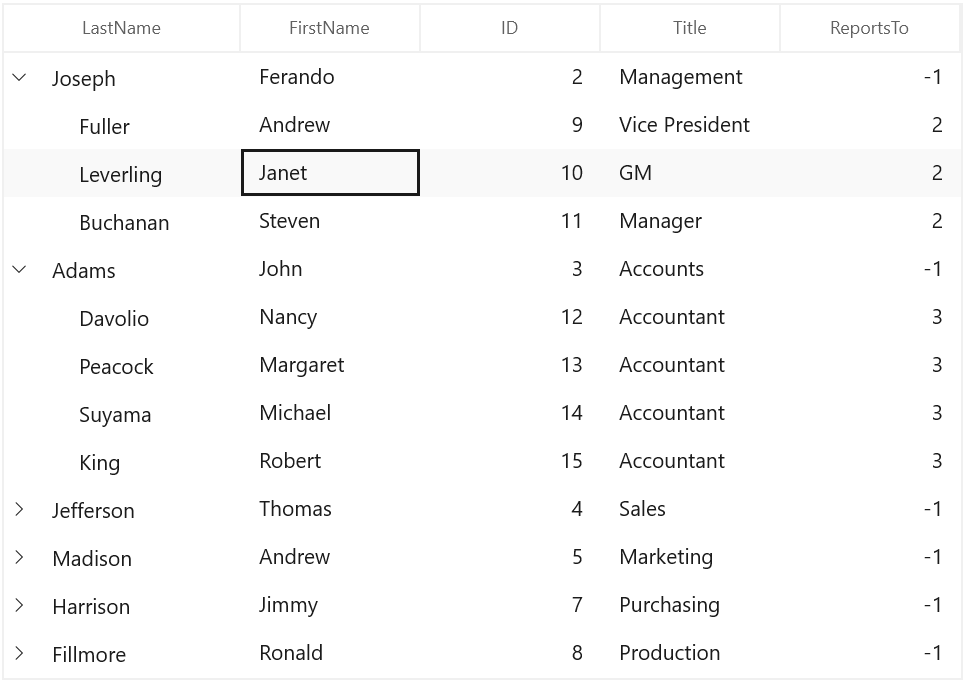
Task: Click ID value 14 for Suyama
Action: pos(572,413)
